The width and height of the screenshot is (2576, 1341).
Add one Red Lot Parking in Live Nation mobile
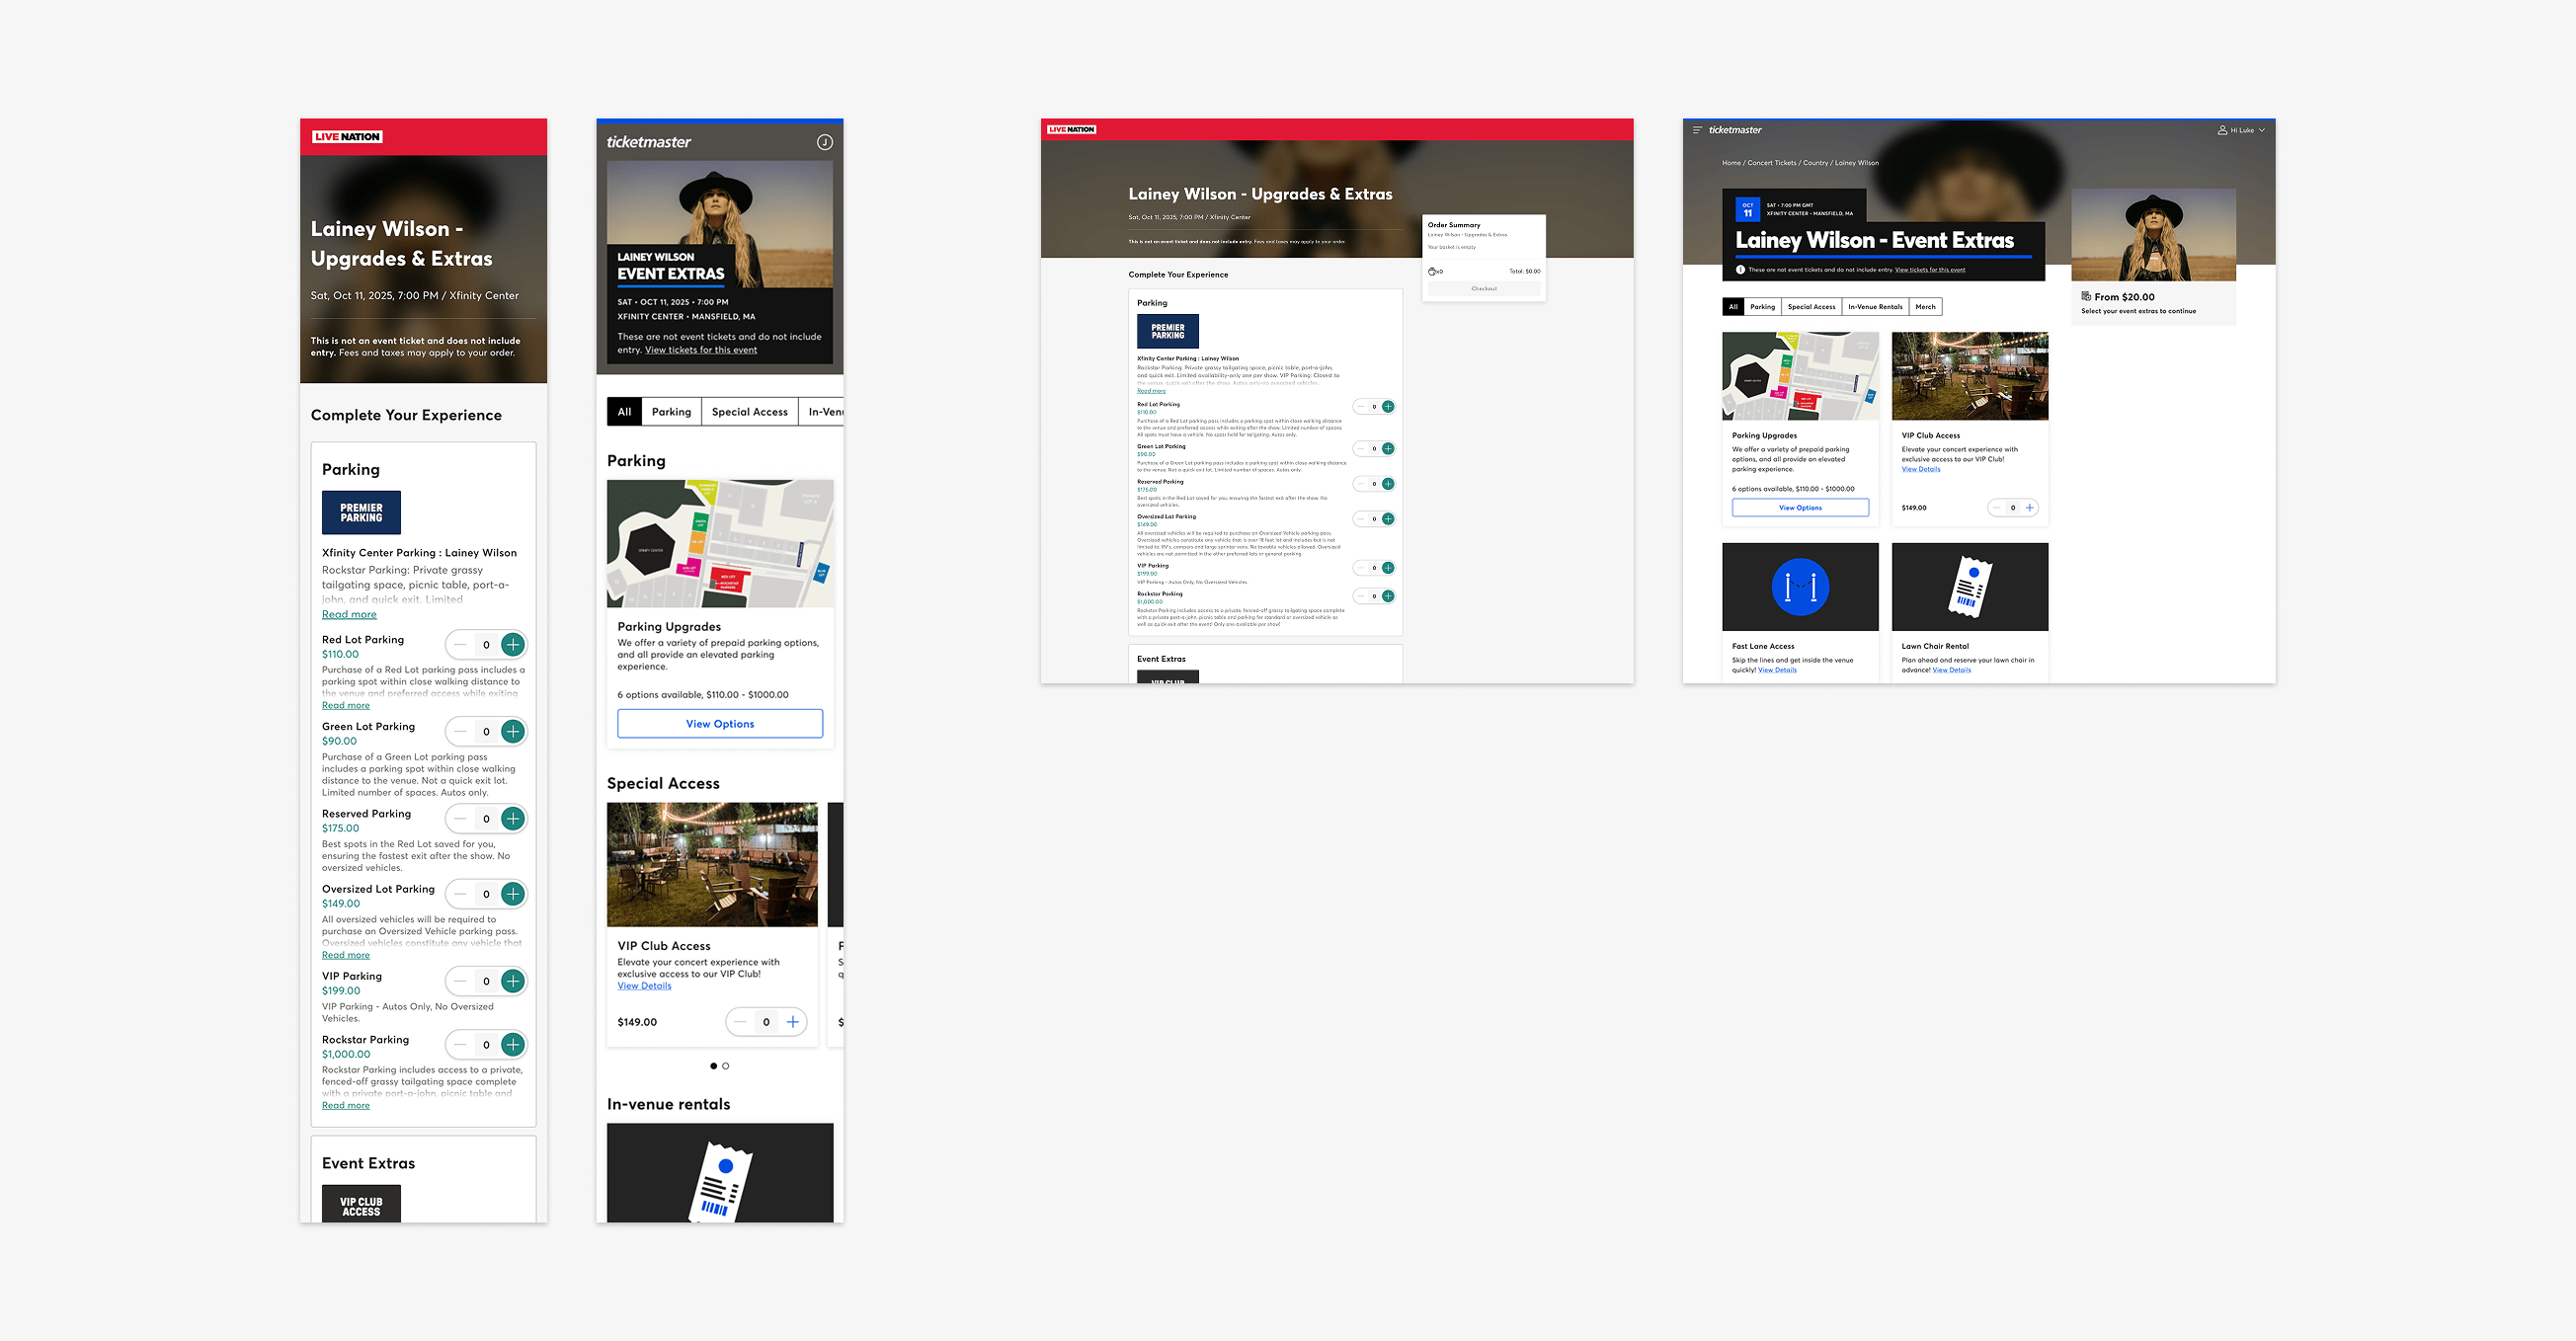pos(513,644)
